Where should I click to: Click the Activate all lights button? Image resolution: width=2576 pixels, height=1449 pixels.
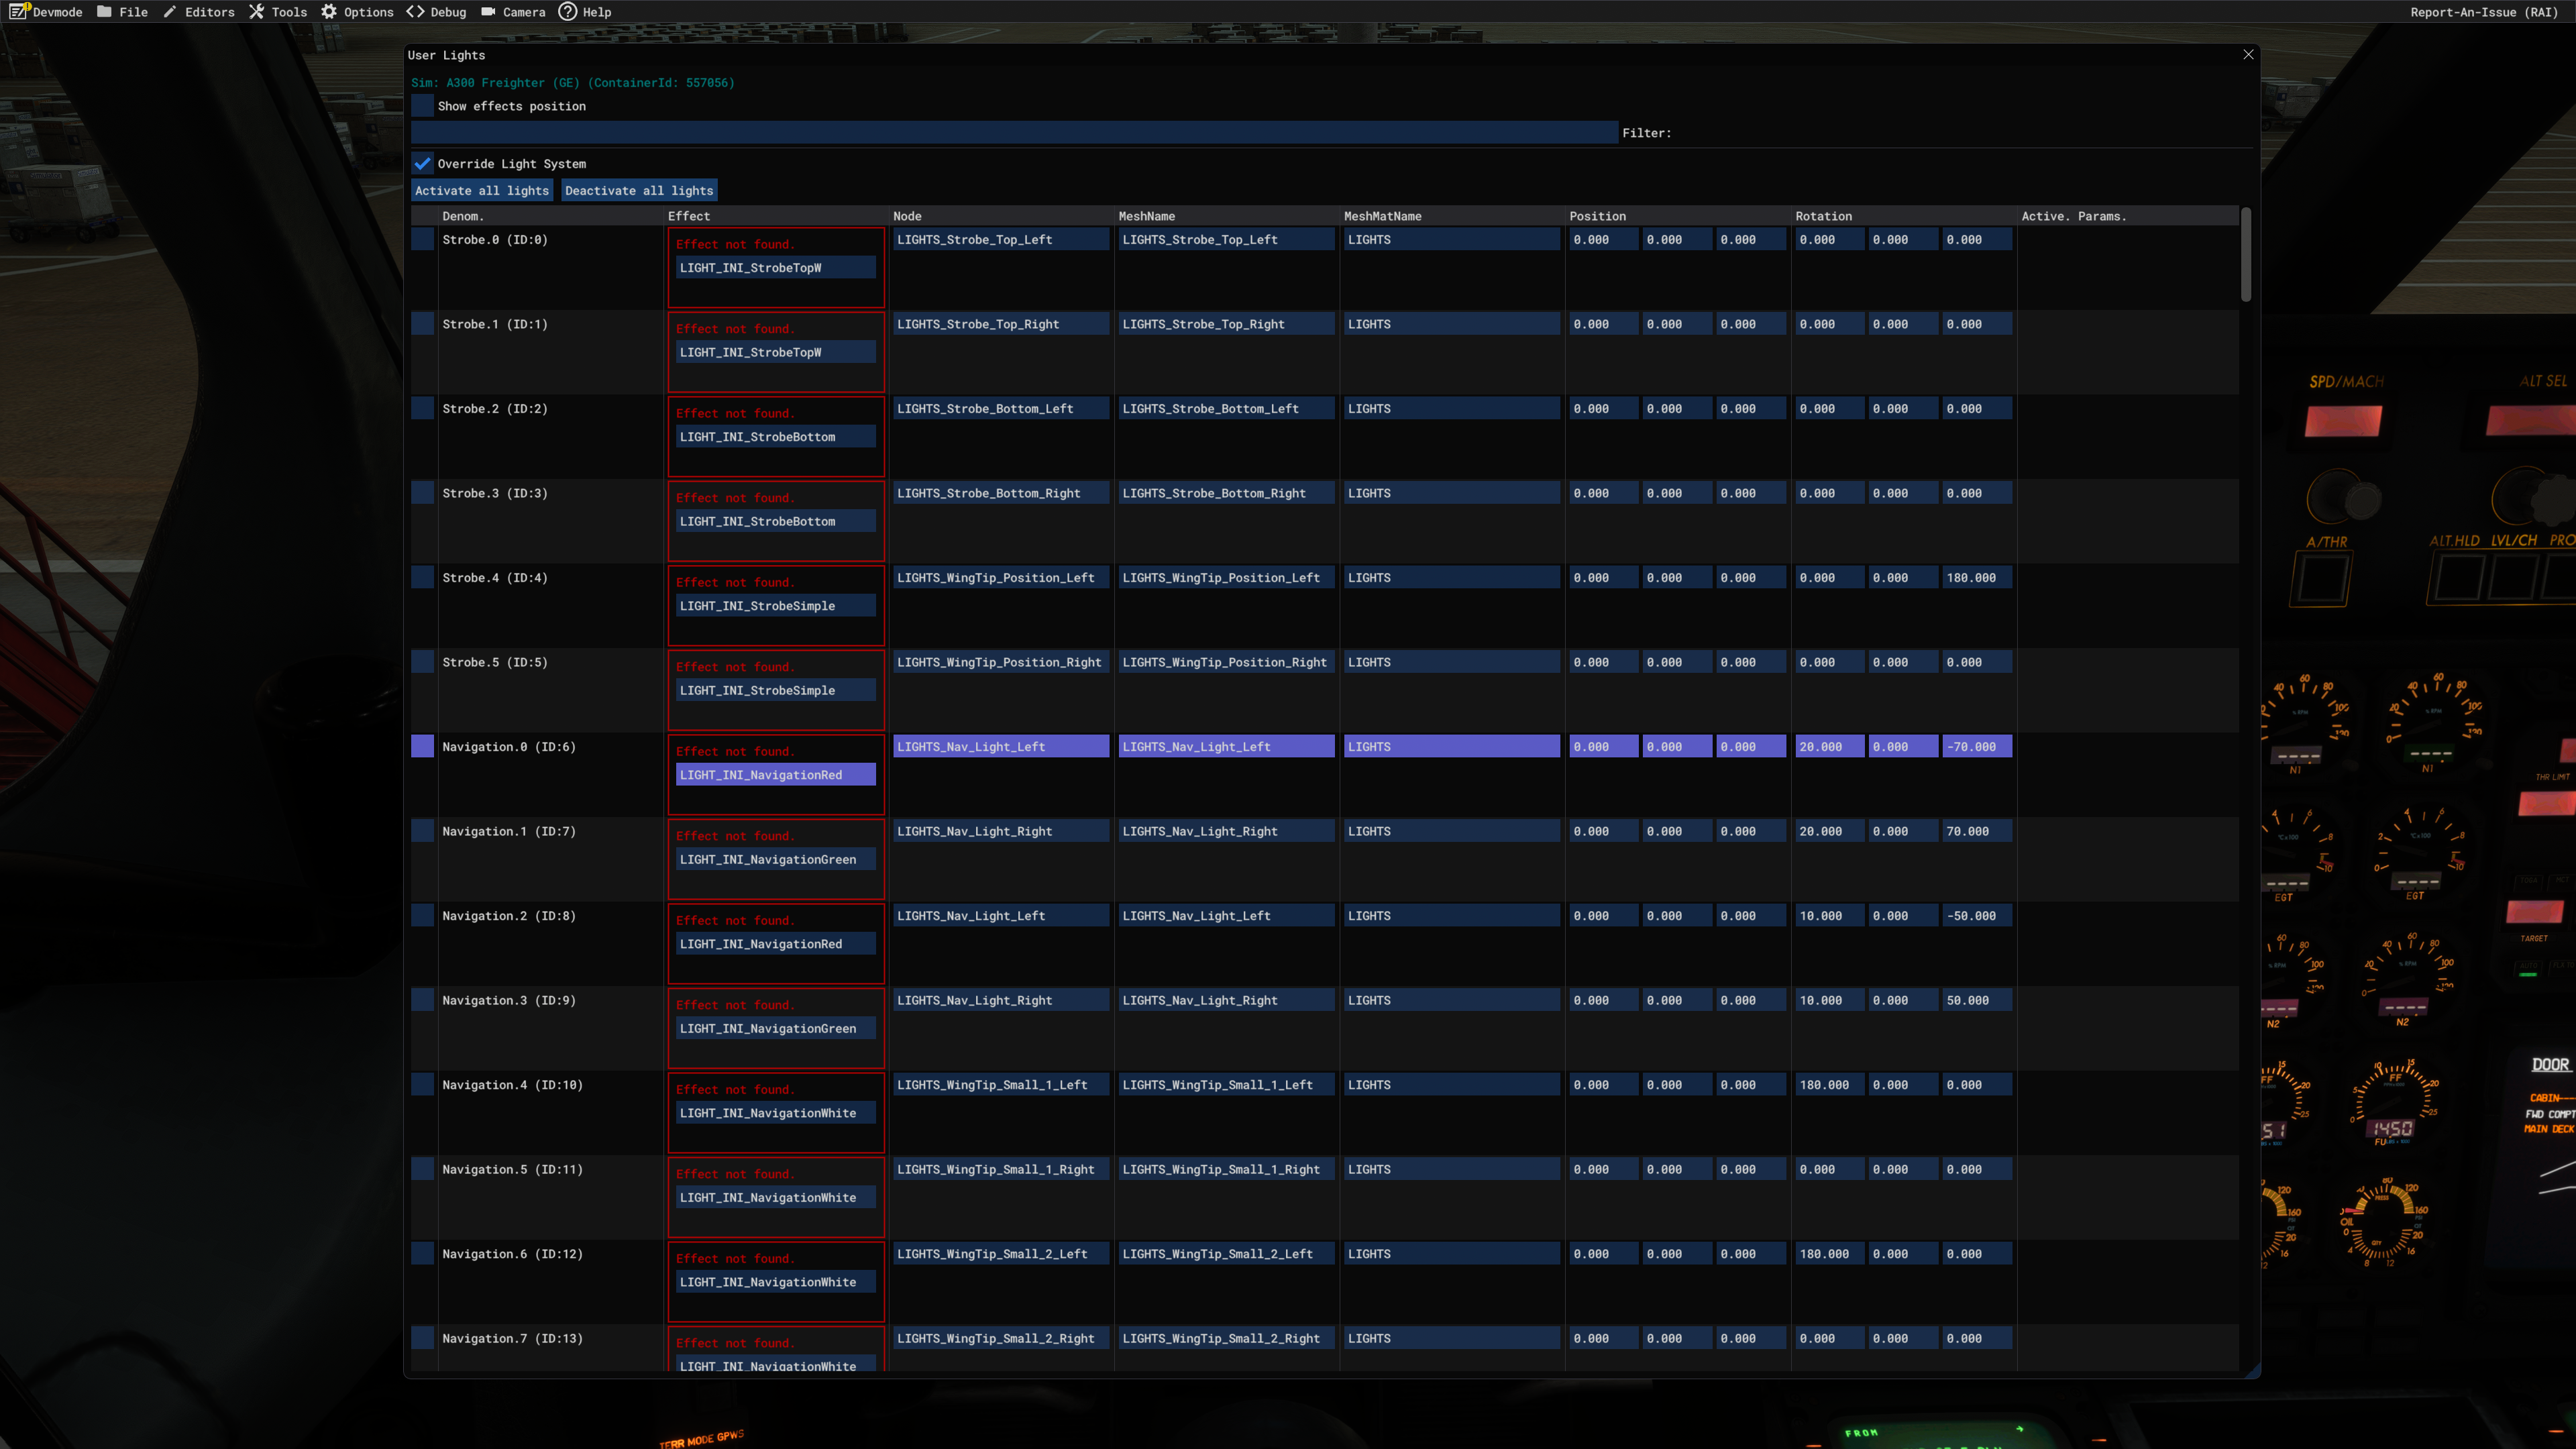click(x=482, y=191)
